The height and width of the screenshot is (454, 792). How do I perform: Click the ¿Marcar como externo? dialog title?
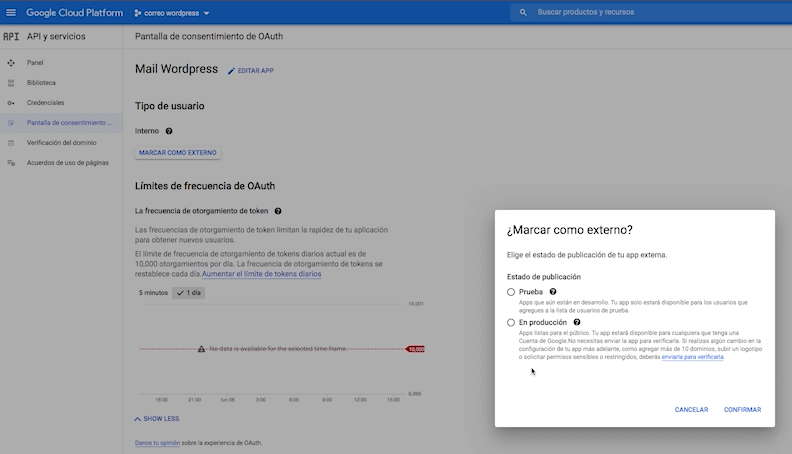(x=569, y=230)
